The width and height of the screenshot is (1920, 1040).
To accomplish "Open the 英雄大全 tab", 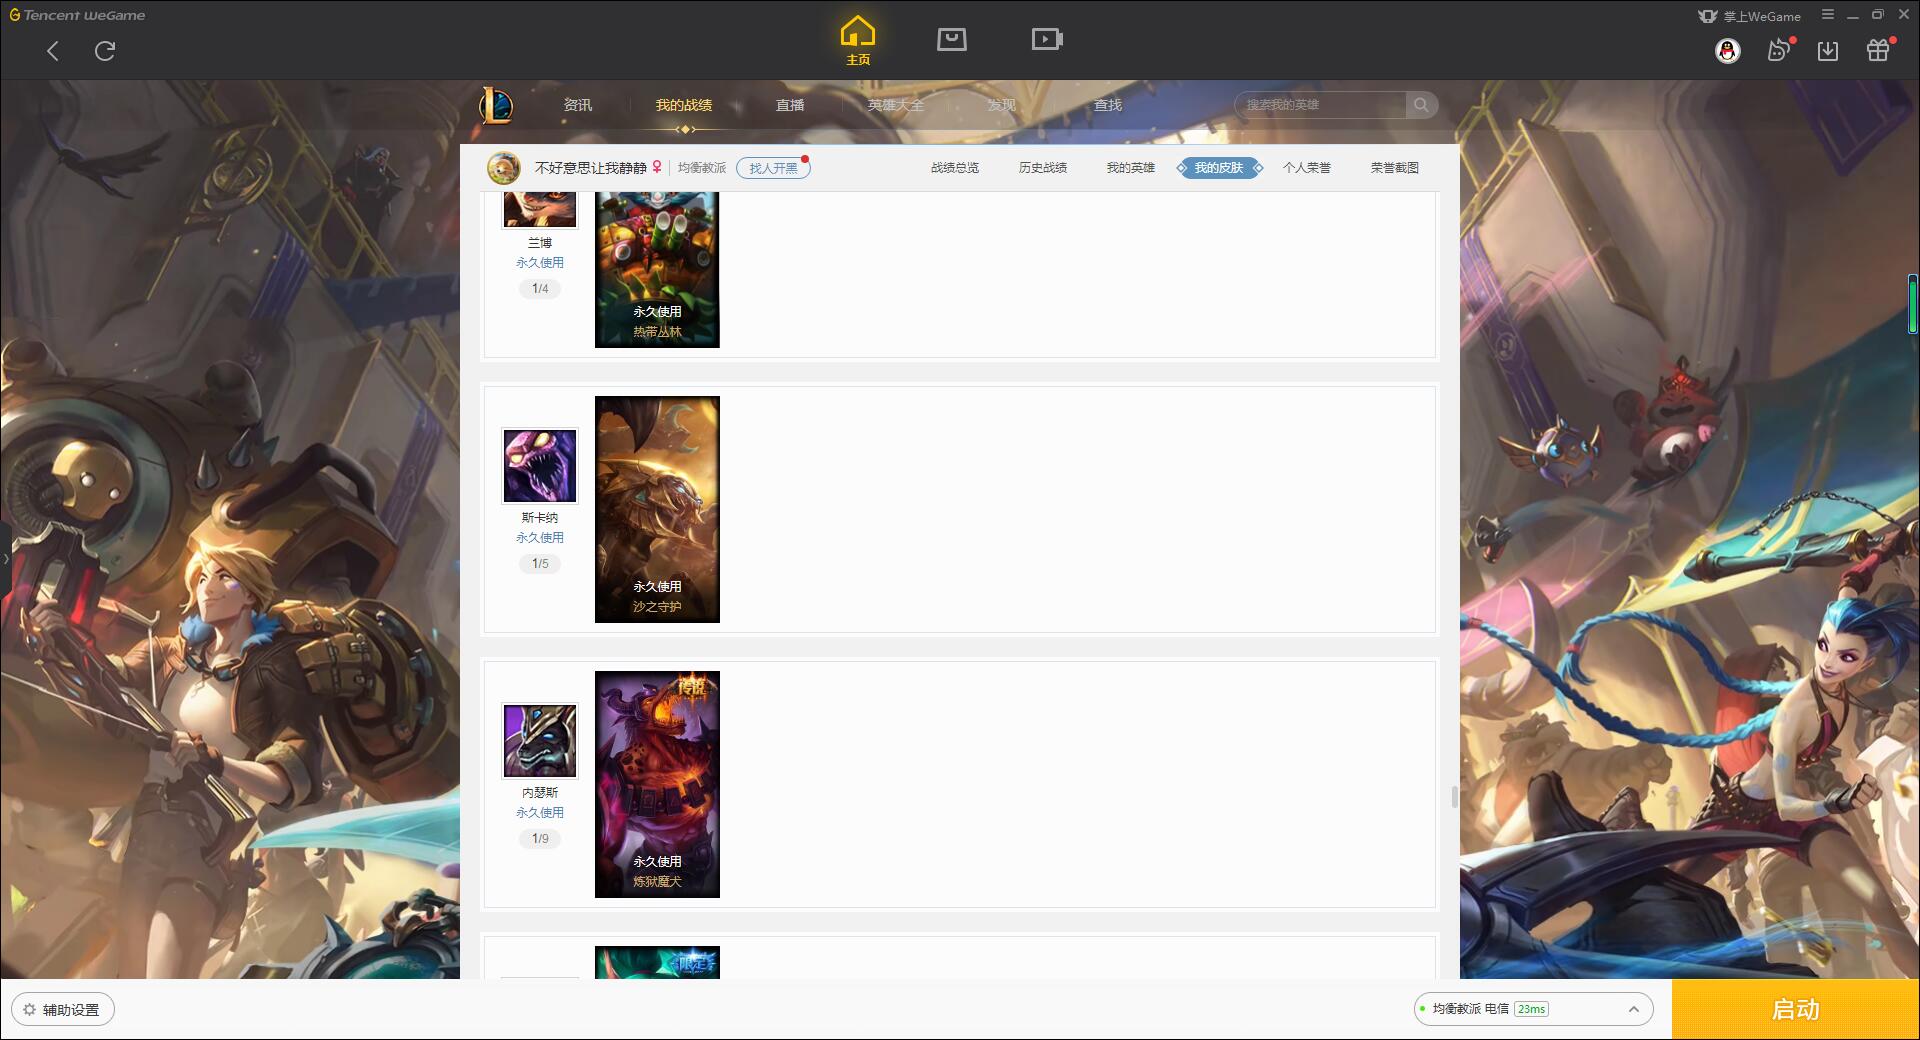I will [896, 105].
